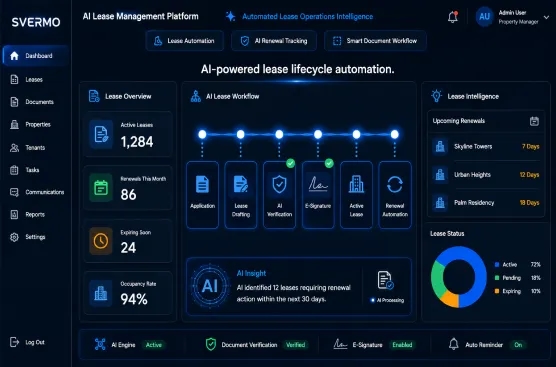Click the Auto Reminder bell icon
556x367 pixels.
[x=454, y=344]
